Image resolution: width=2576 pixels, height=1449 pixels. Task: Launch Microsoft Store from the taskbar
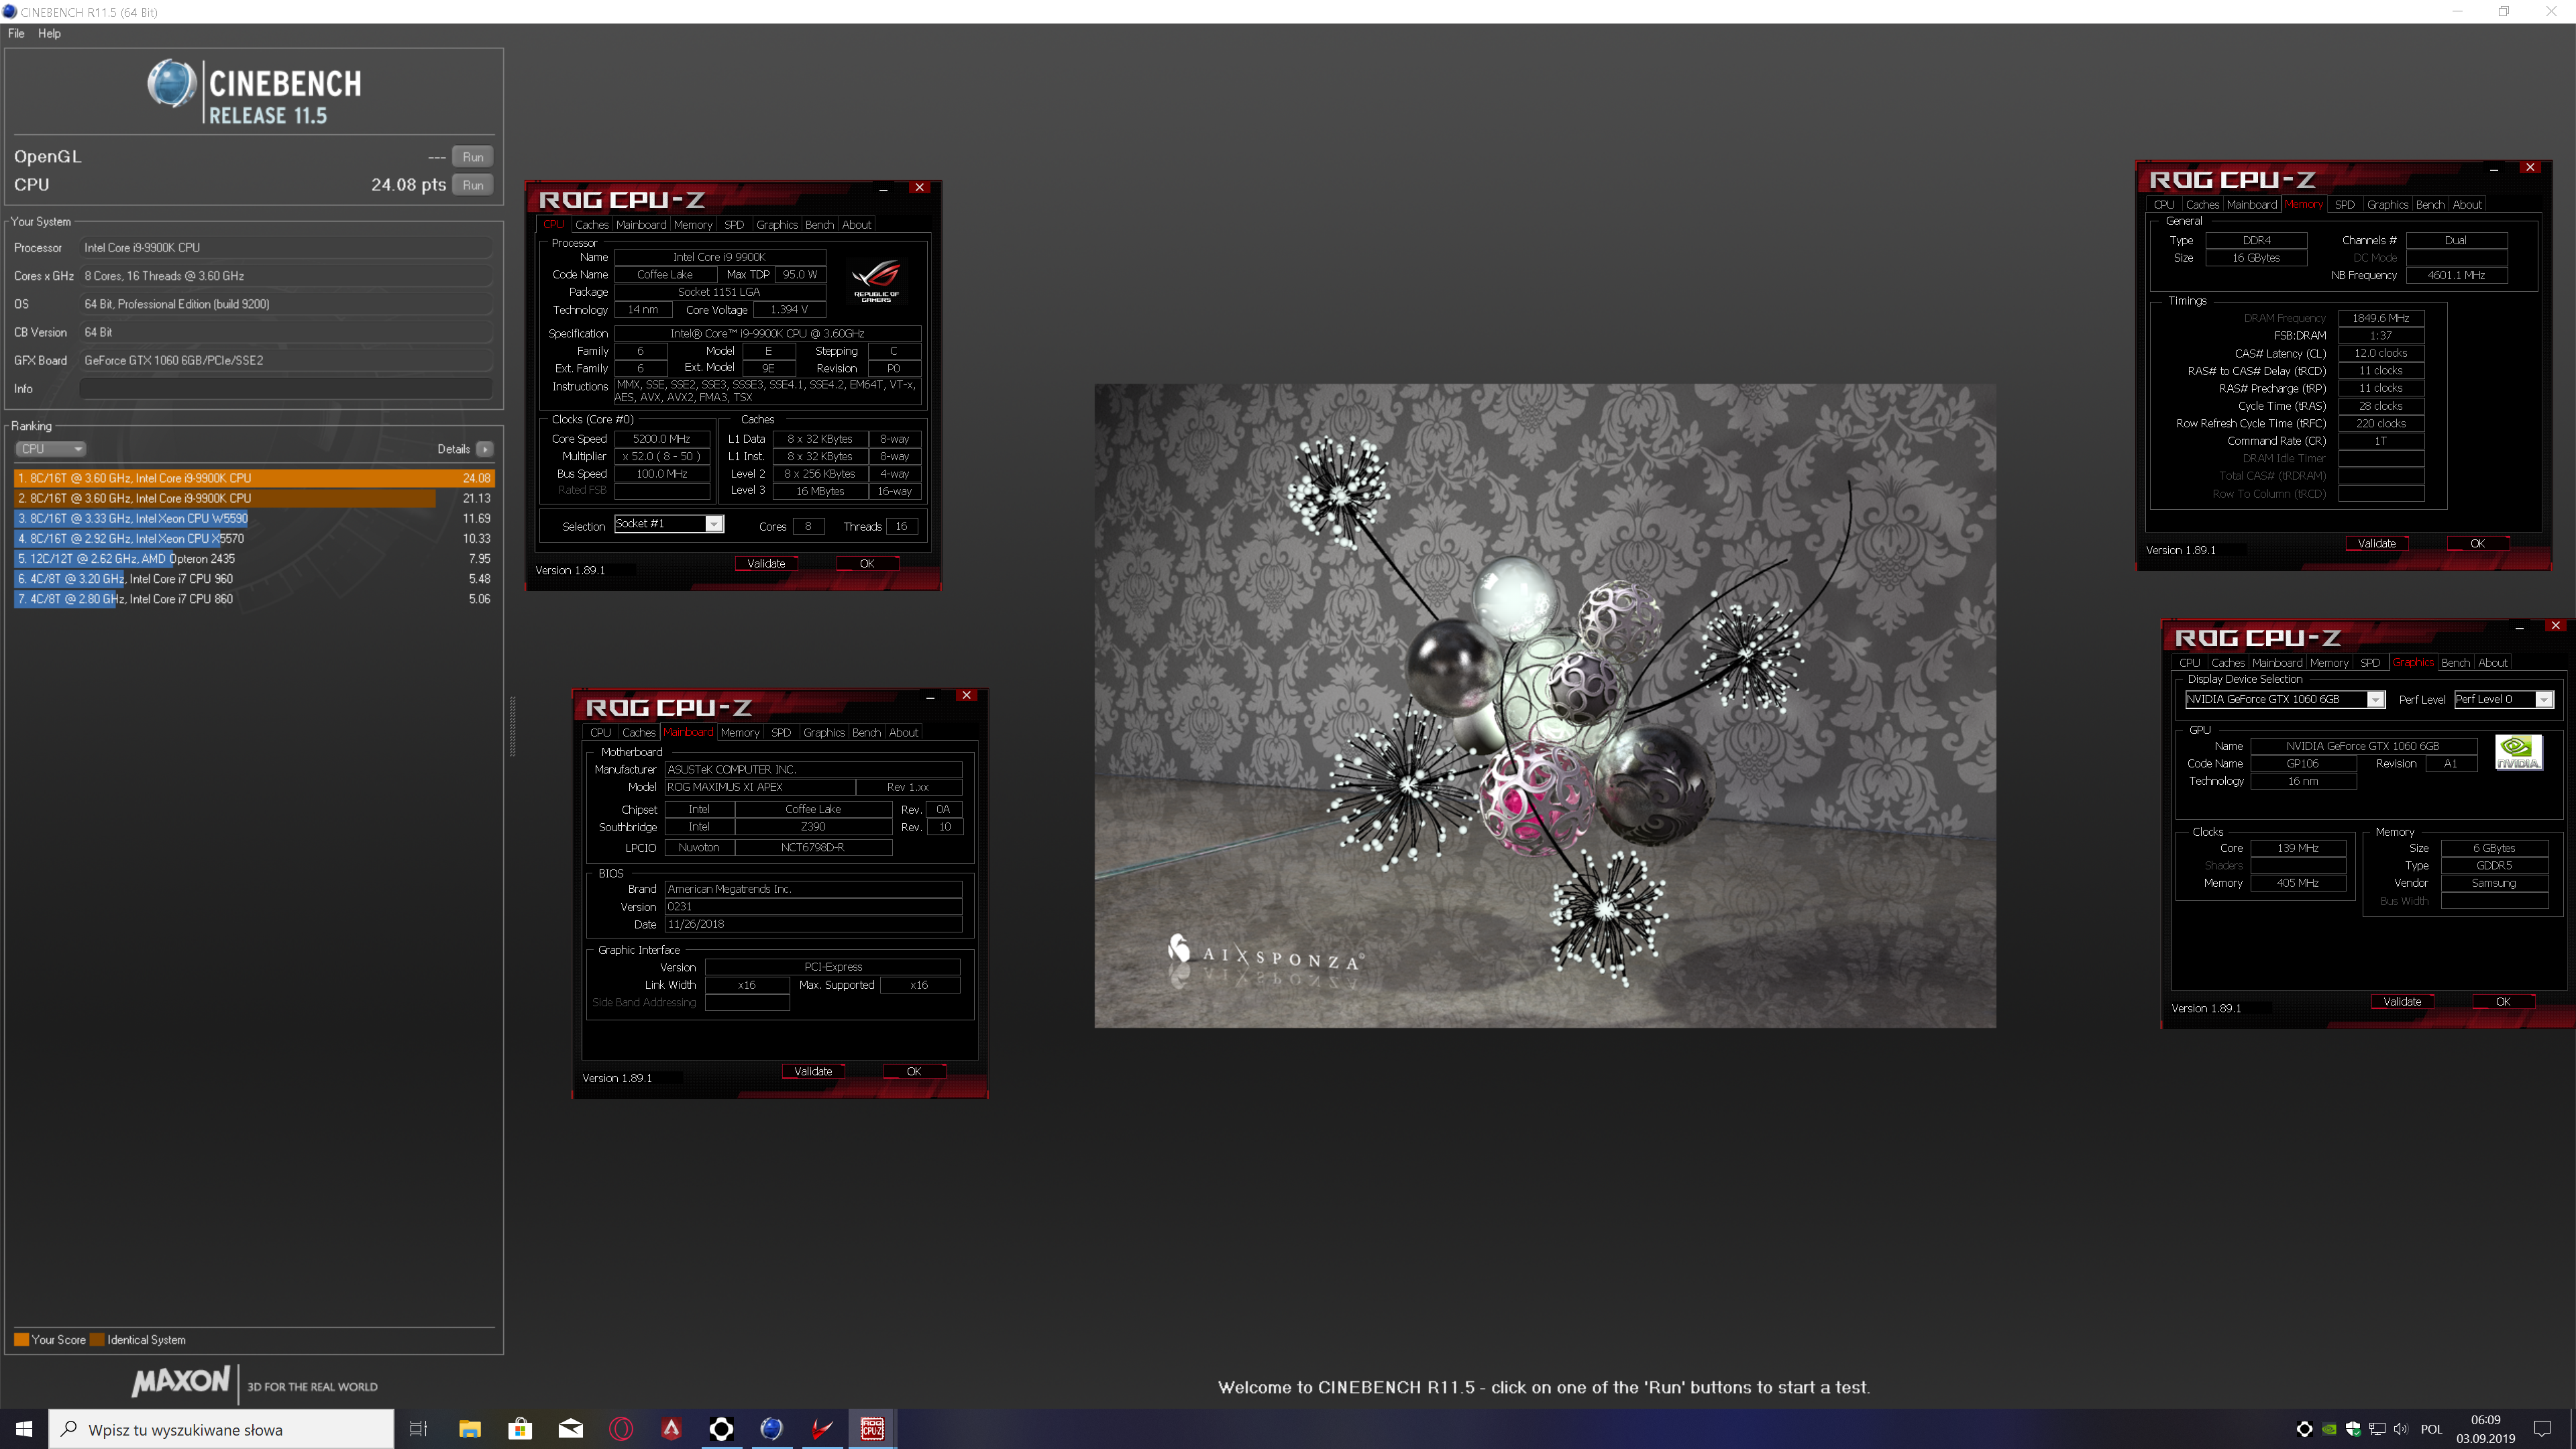pyautogui.click(x=520, y=1429)
